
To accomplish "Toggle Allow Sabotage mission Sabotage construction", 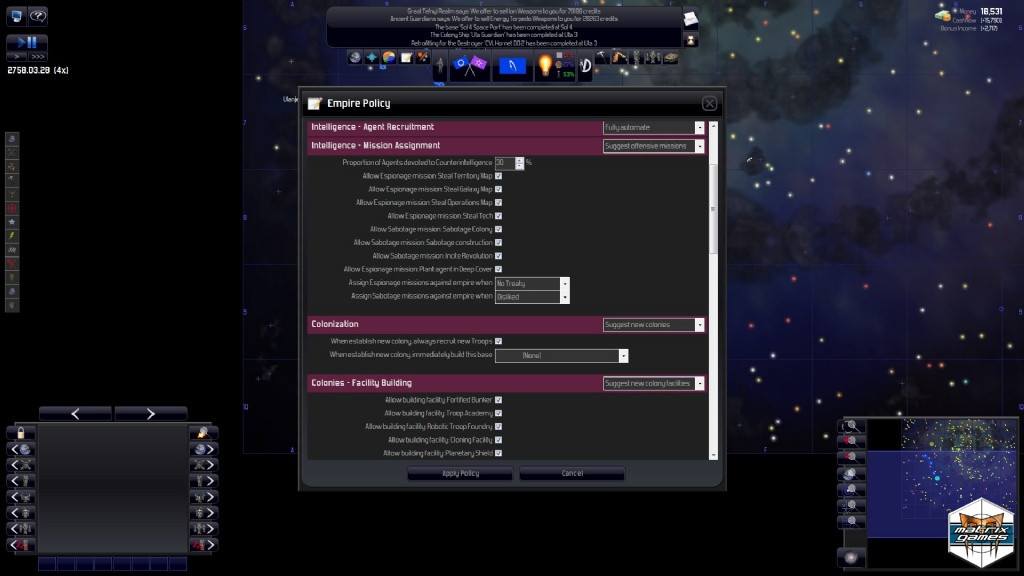I will coord(498,242).
